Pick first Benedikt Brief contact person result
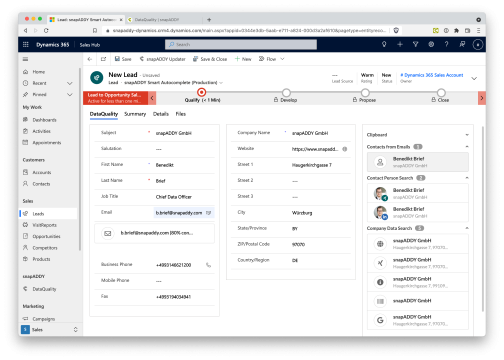 [x=418, y=193]
